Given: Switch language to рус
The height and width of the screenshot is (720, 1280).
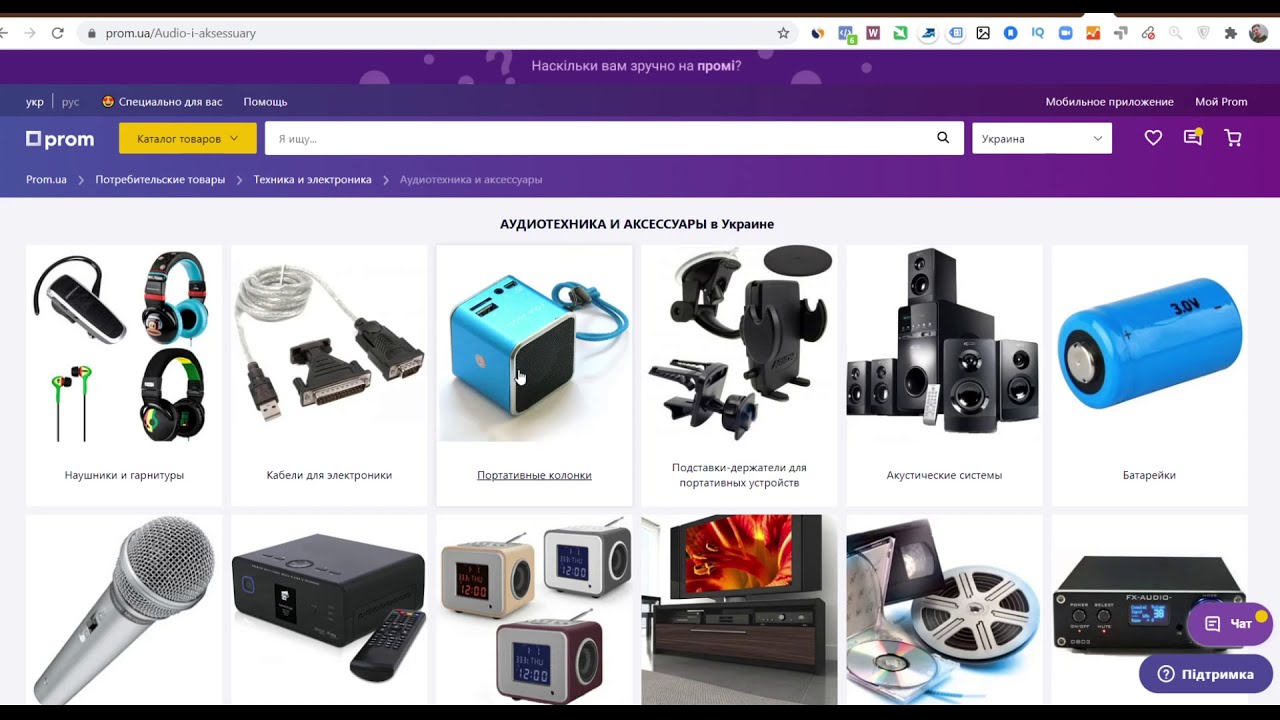Looking at the screenshot, I should (70, 102).
